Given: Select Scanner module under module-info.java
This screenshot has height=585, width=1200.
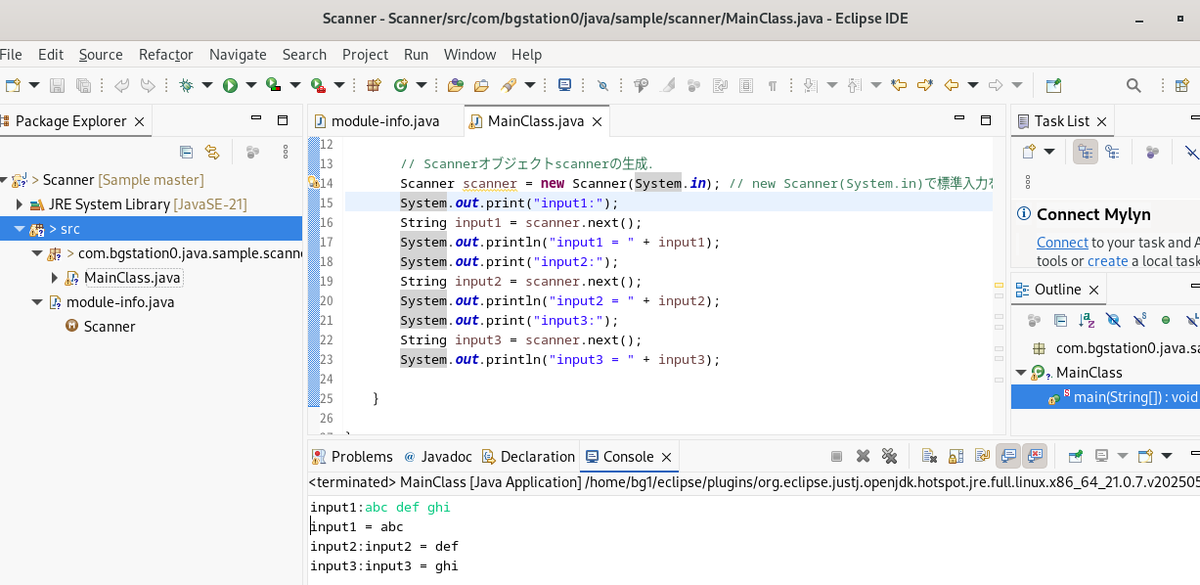Looking at the screenshot, I should pyautogui.click(x=109, y=327).
